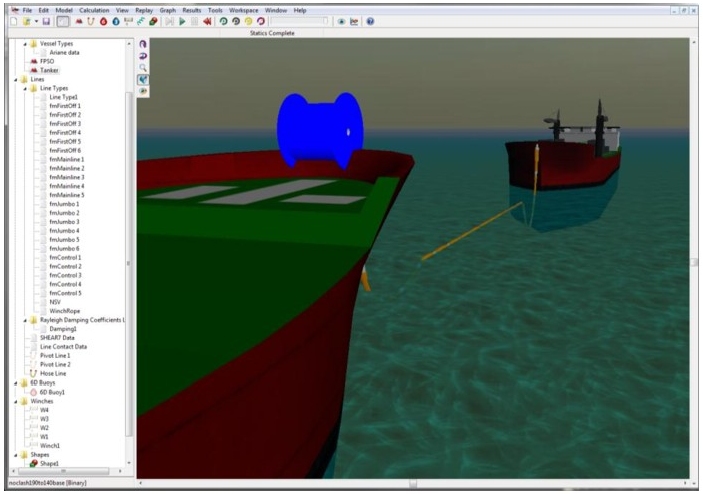Open the Window menu

(275, 10)
